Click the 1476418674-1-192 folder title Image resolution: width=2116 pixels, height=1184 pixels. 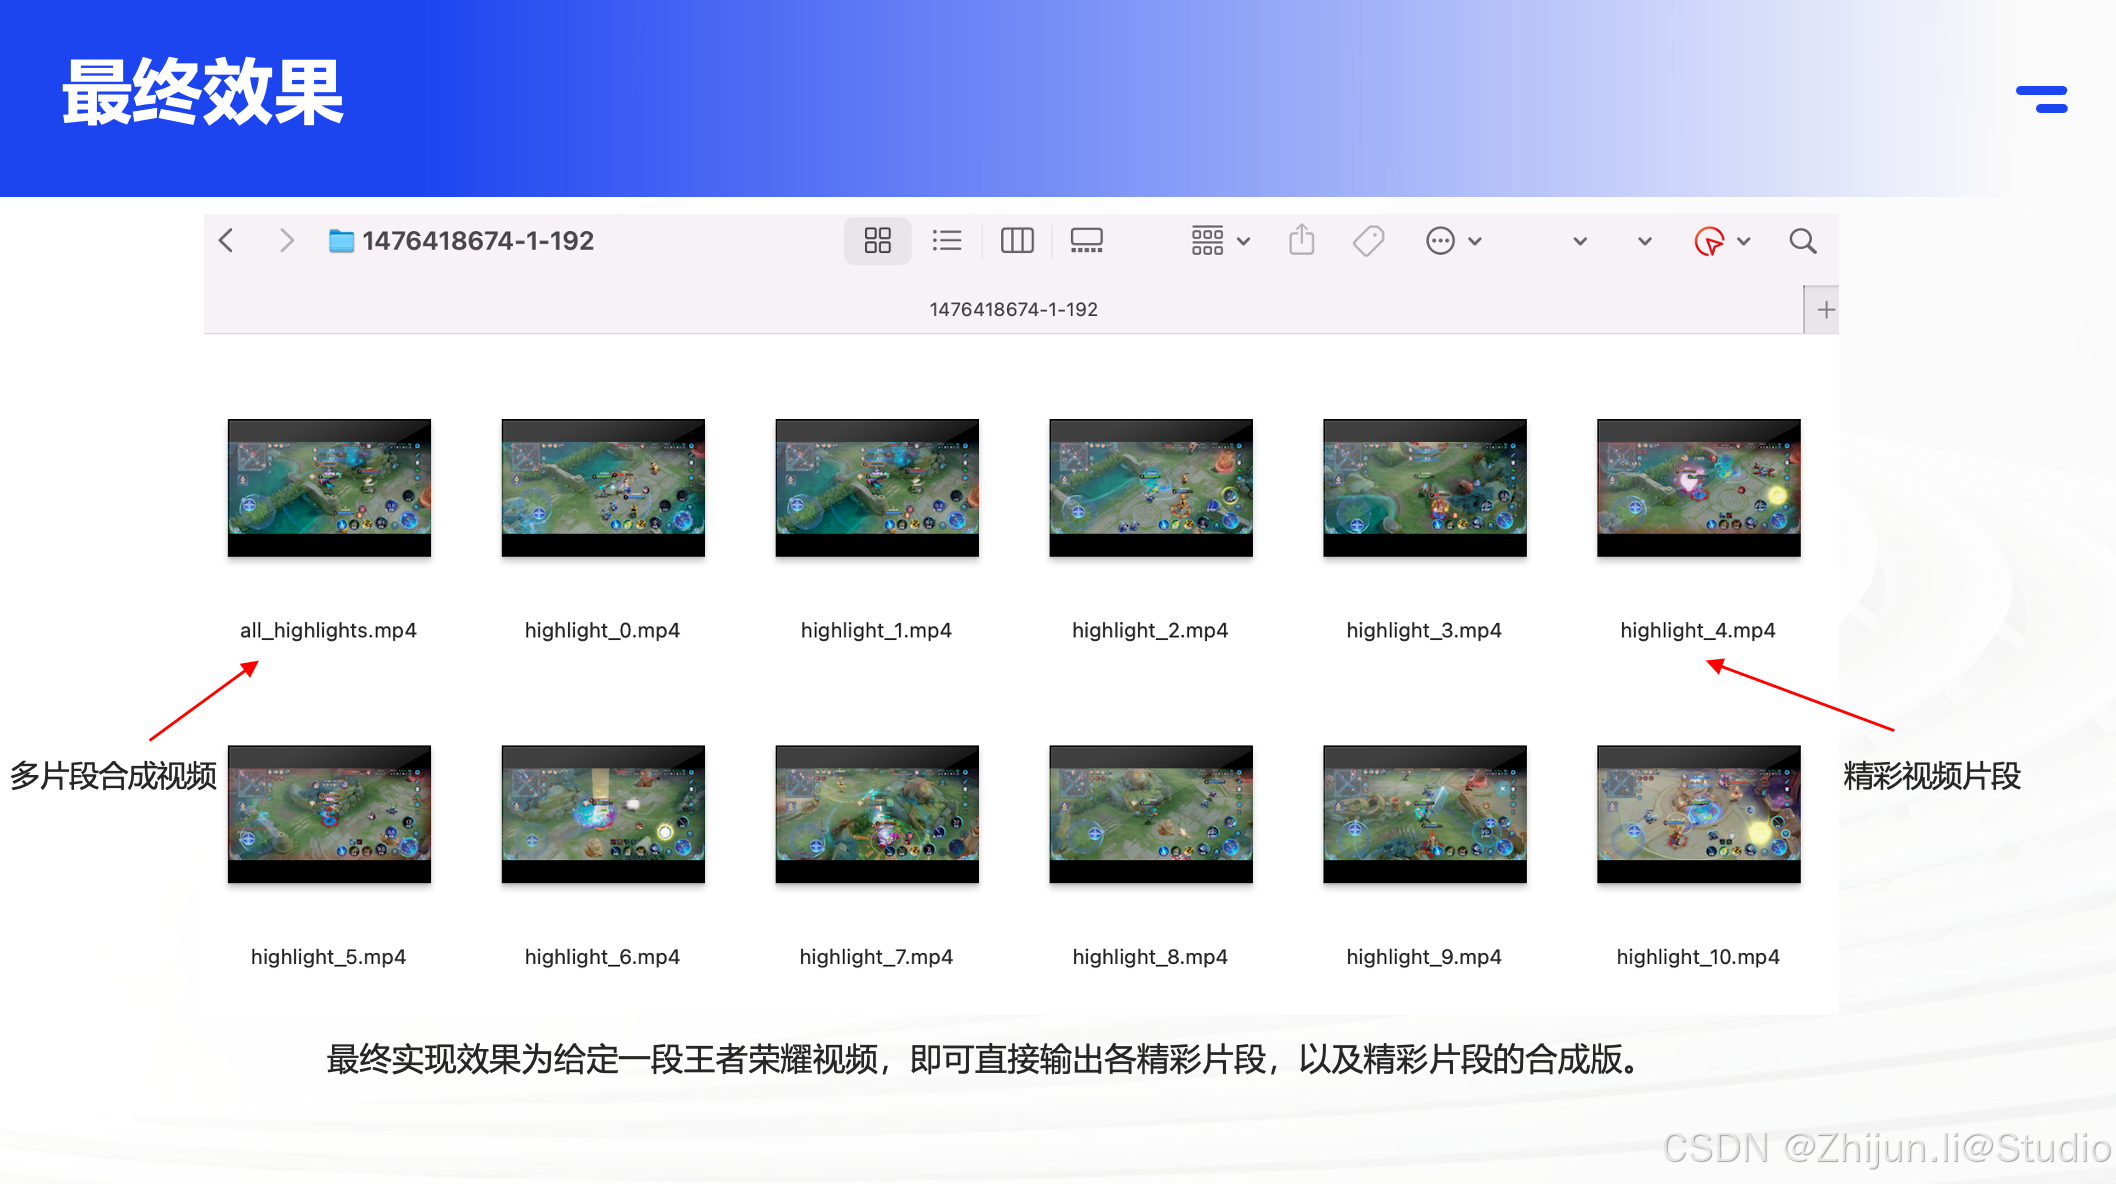click(477, 241)
